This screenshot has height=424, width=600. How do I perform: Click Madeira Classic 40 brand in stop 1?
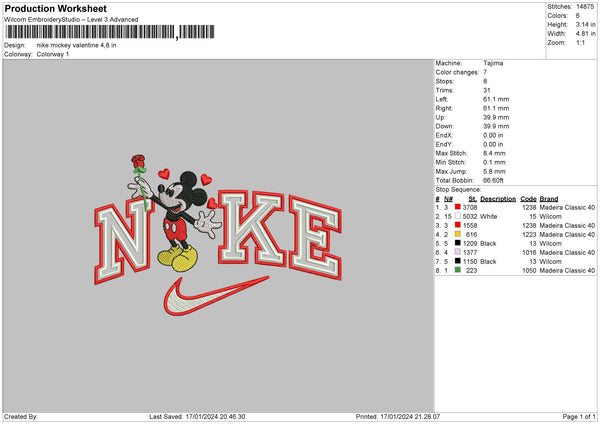[x=567, y=207]
